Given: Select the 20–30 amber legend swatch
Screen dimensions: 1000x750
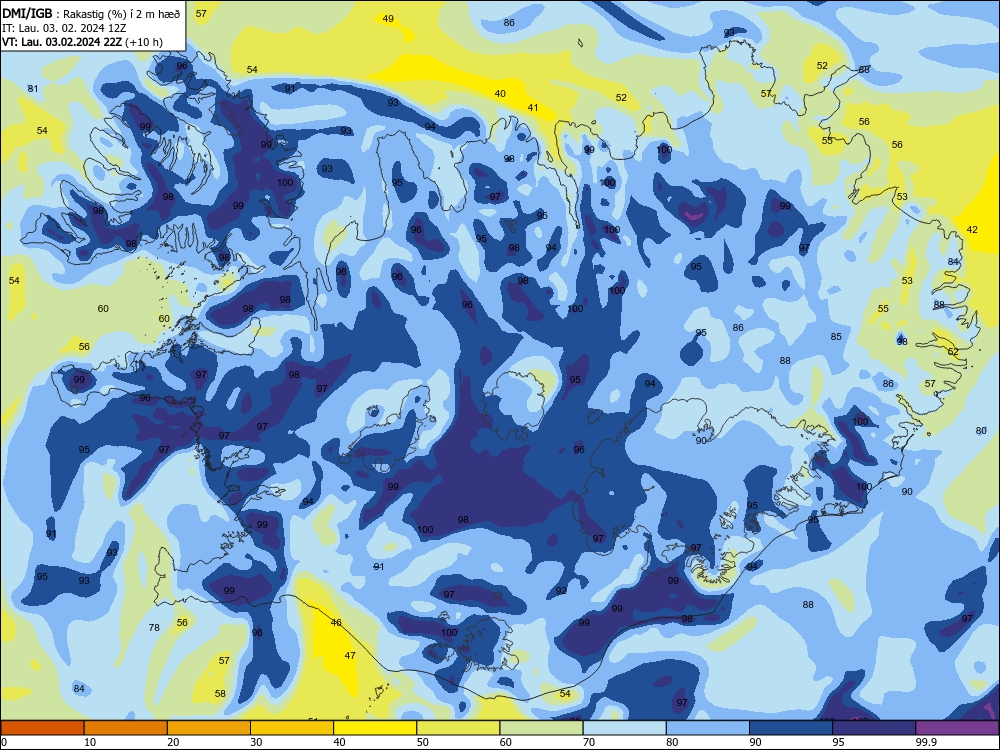Looking at the screenshot, I should pyautogui.click(x=209, y=728).
